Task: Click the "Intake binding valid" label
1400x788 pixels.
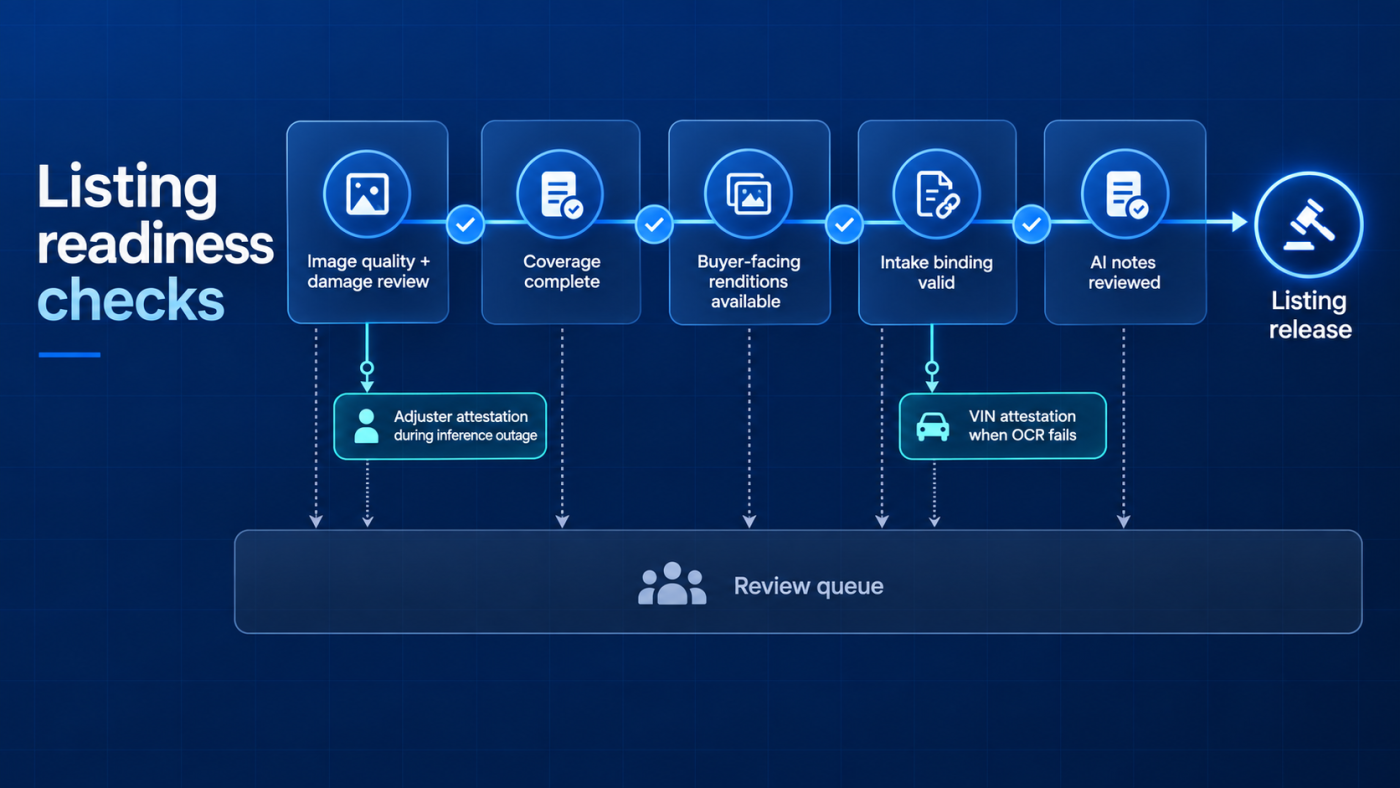Action: point(936,273)
